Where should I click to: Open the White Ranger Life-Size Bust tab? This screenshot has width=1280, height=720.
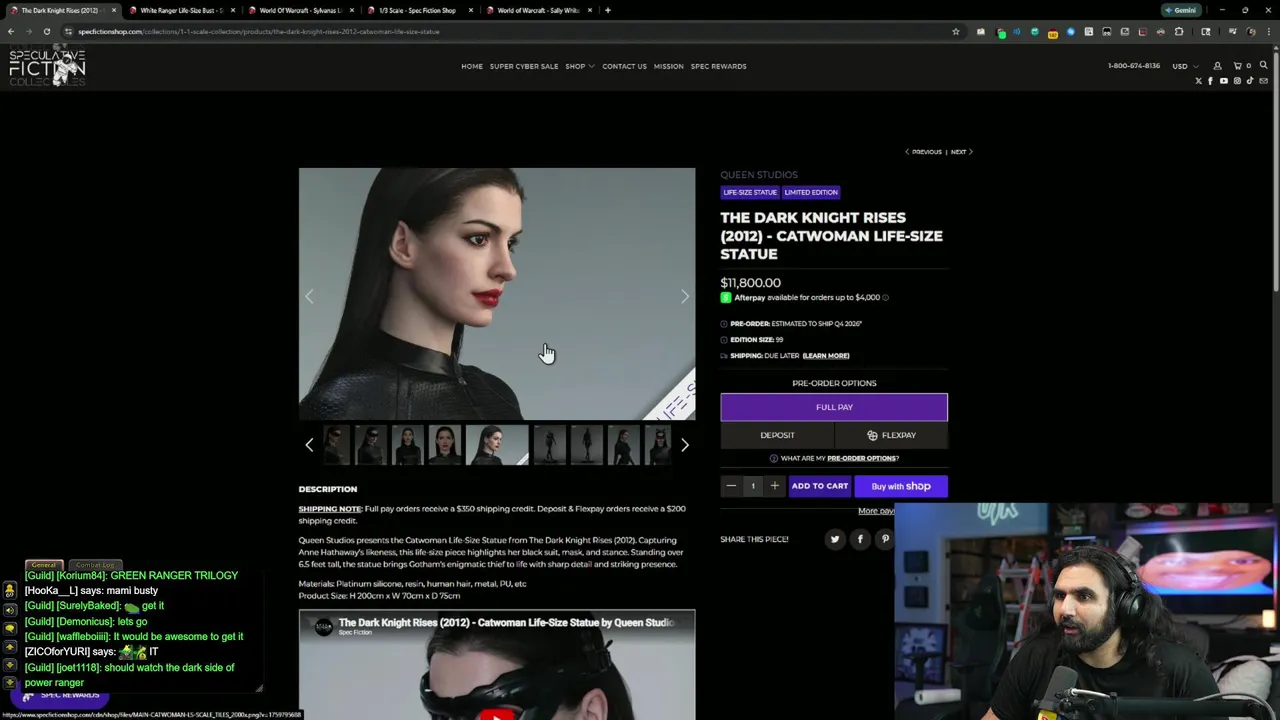point(180,10)
